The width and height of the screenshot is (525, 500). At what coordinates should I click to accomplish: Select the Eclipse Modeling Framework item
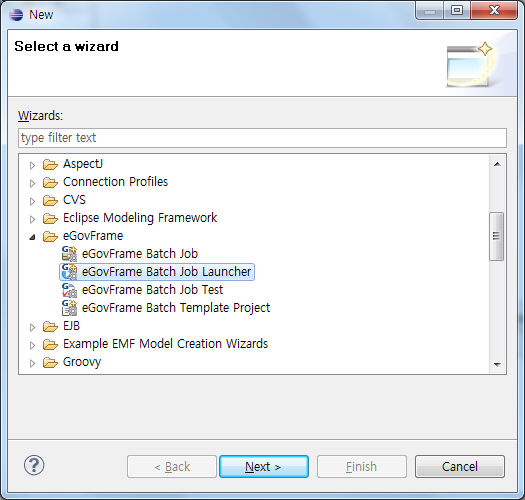click(x=140, y=218)
